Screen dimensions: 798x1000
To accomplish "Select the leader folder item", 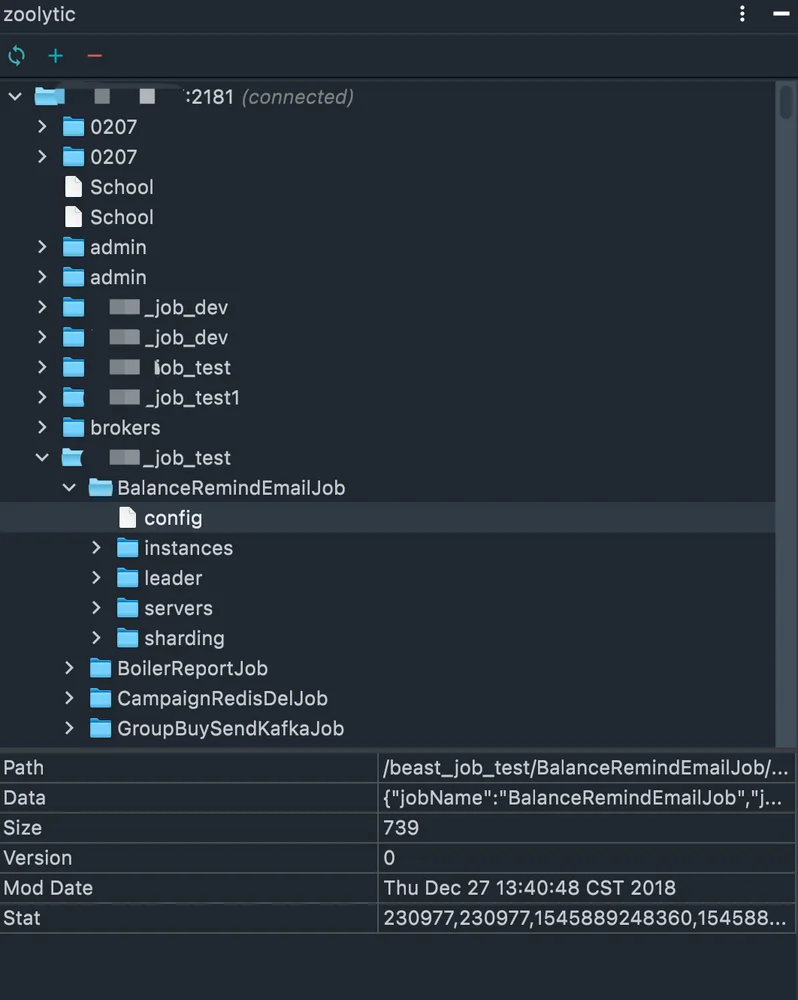I will (173, 578).
